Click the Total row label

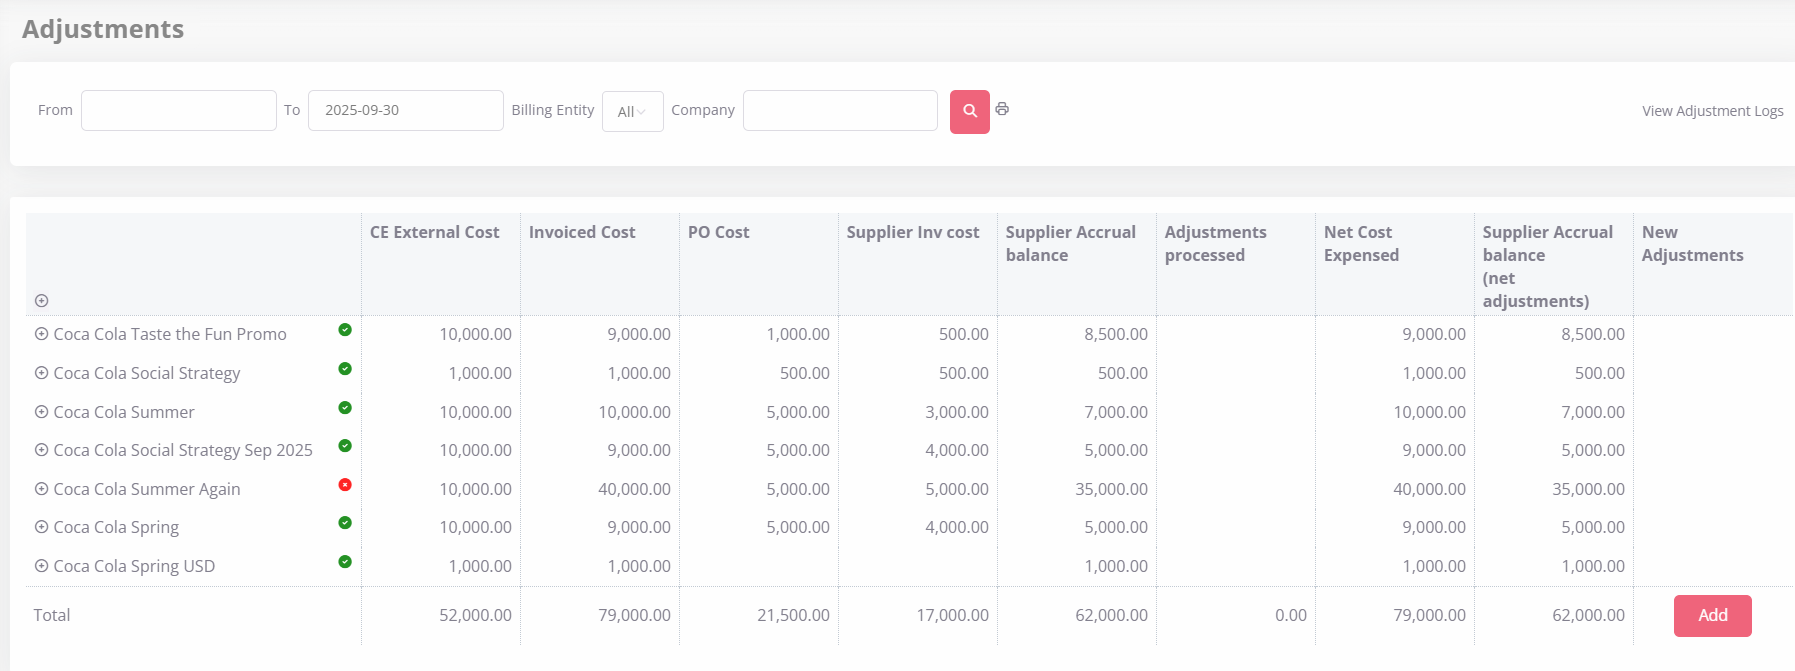point(52,615)
